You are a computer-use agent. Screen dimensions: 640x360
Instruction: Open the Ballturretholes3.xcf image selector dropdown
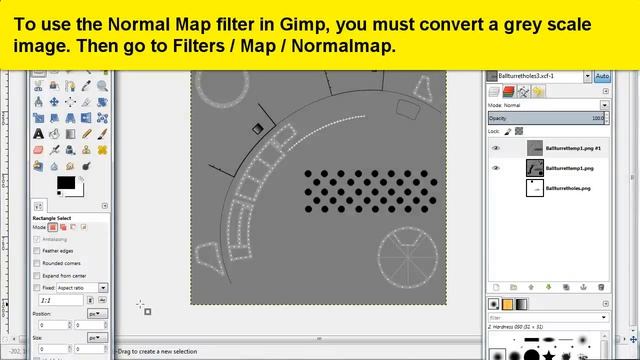587,76
